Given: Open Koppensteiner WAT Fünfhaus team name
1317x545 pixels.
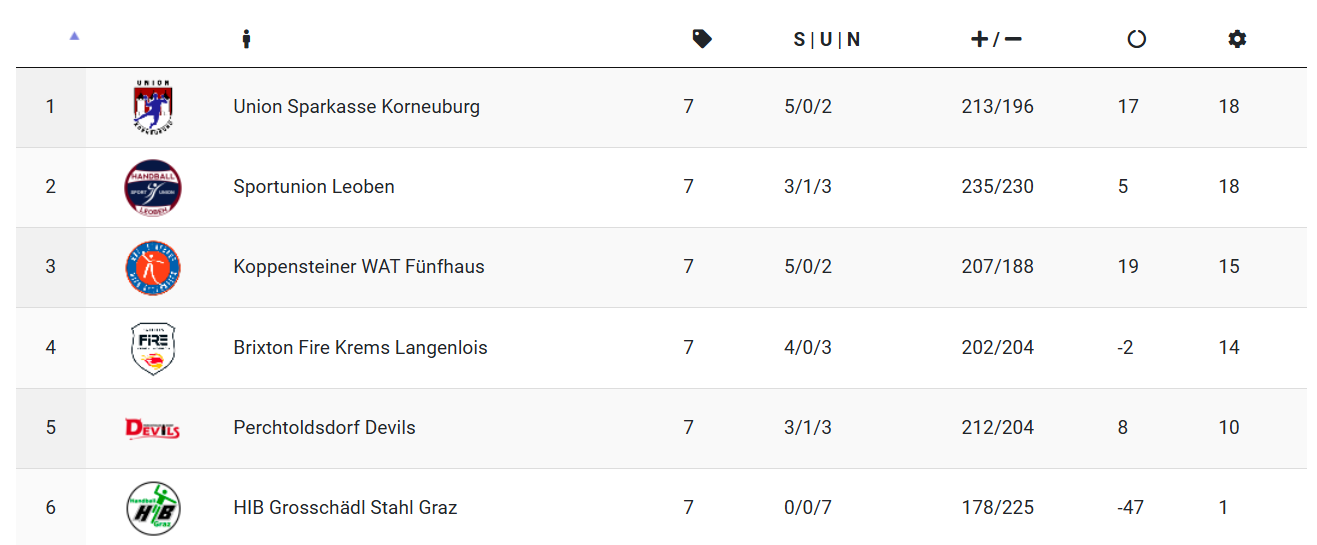Looking at the screenshot, I should coord(359,266).
